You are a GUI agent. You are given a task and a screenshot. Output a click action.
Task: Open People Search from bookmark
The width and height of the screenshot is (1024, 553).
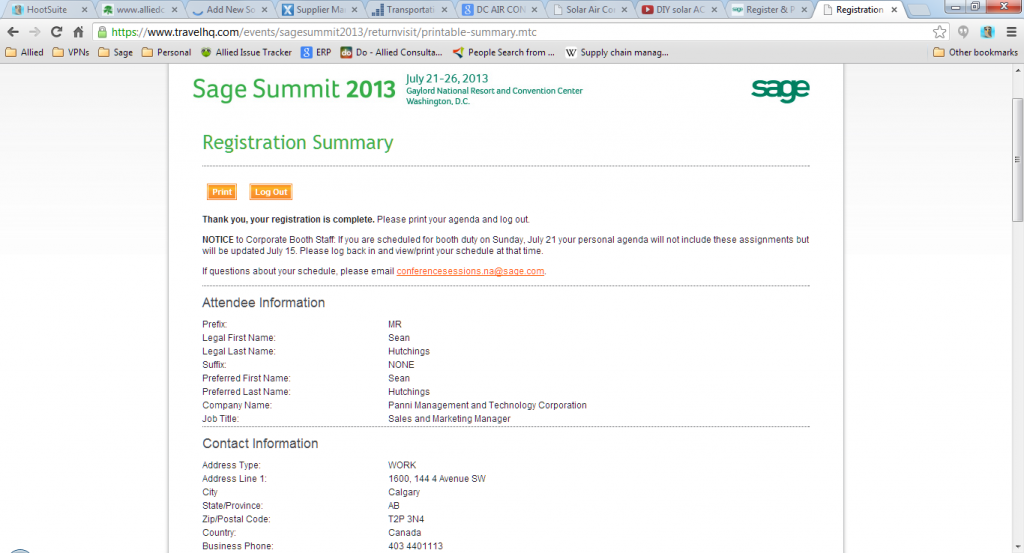tap(504, 52)
